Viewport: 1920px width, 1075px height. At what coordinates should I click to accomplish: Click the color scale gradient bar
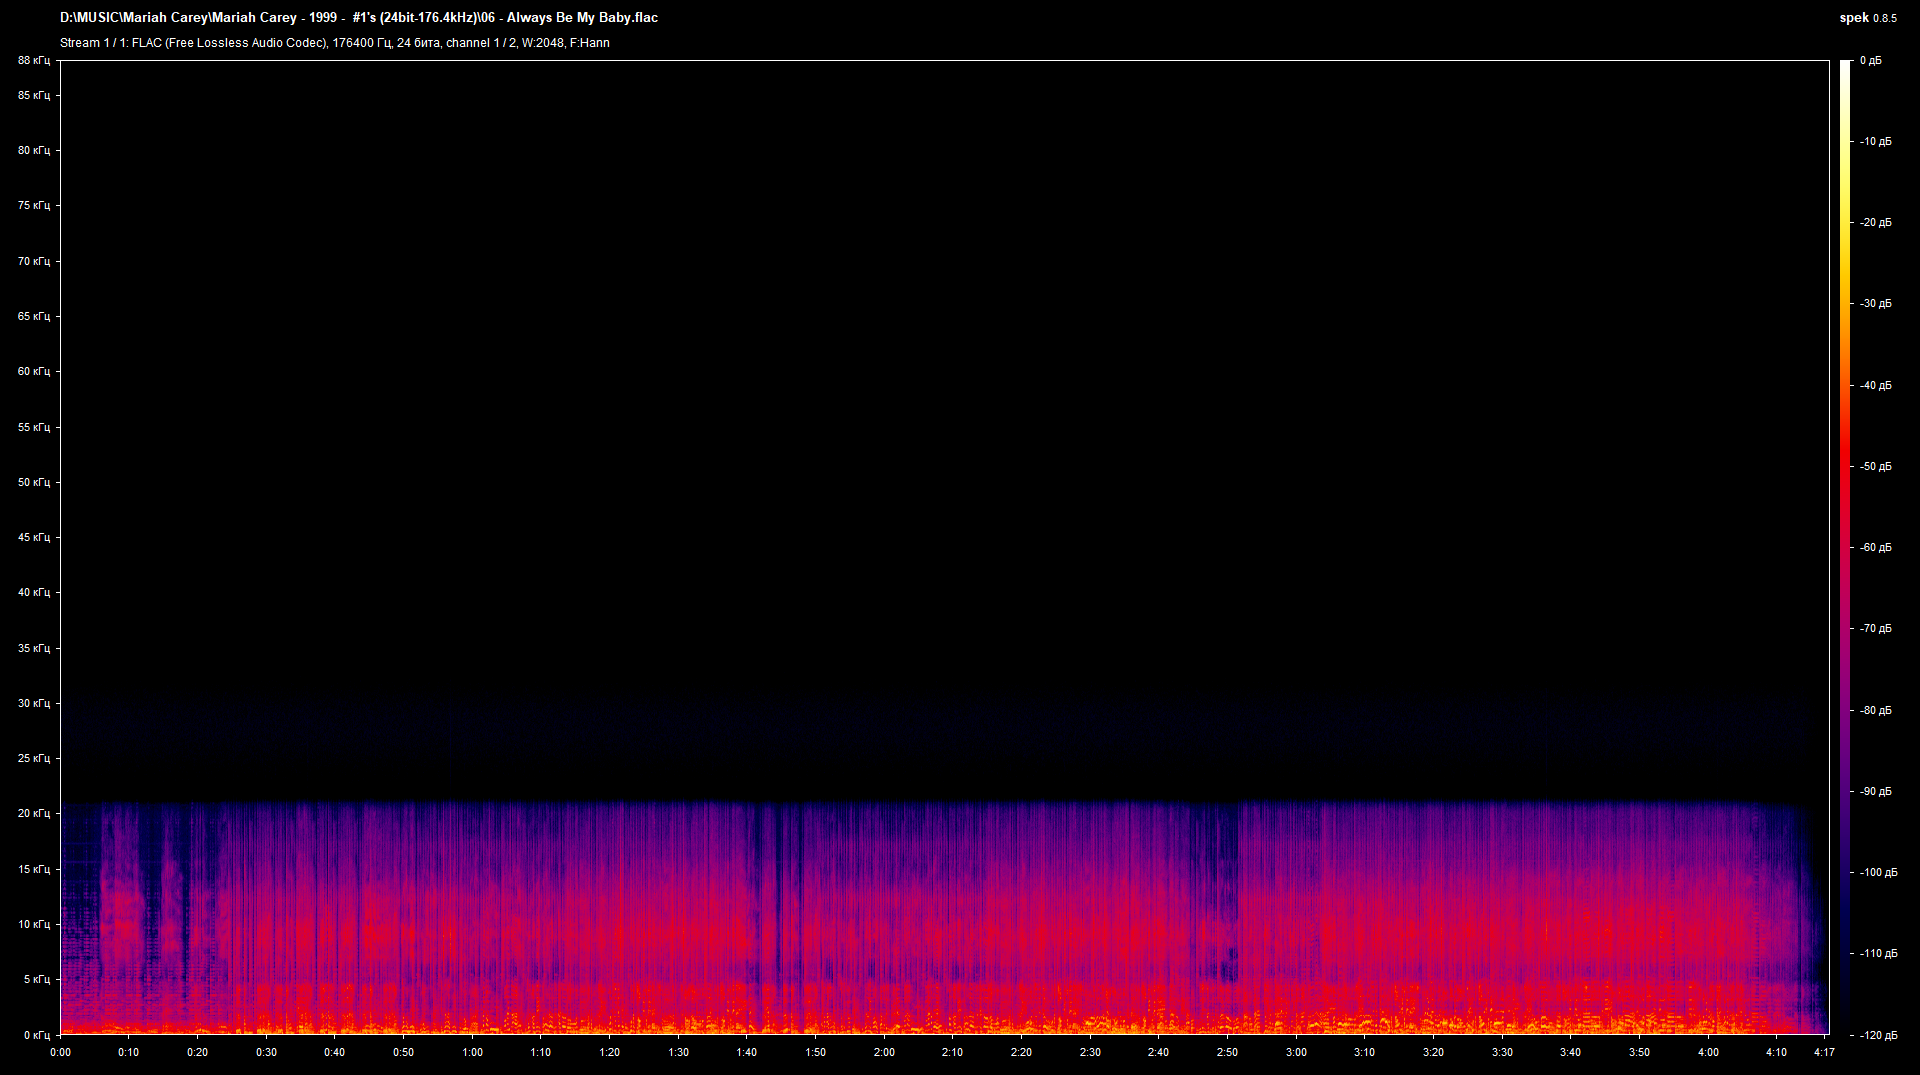[x=1846, y=547]
